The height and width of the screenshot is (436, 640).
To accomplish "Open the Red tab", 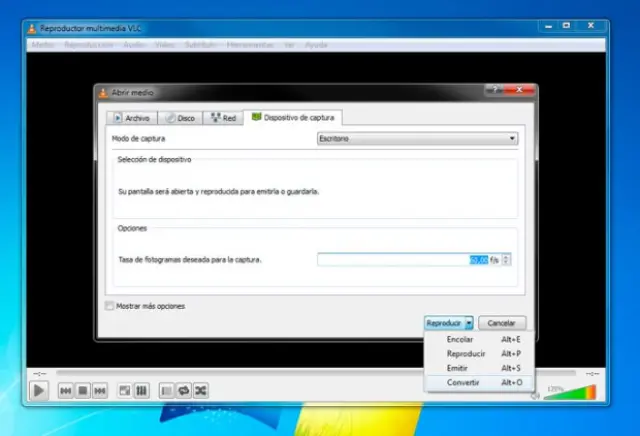I will pos(223,118).
